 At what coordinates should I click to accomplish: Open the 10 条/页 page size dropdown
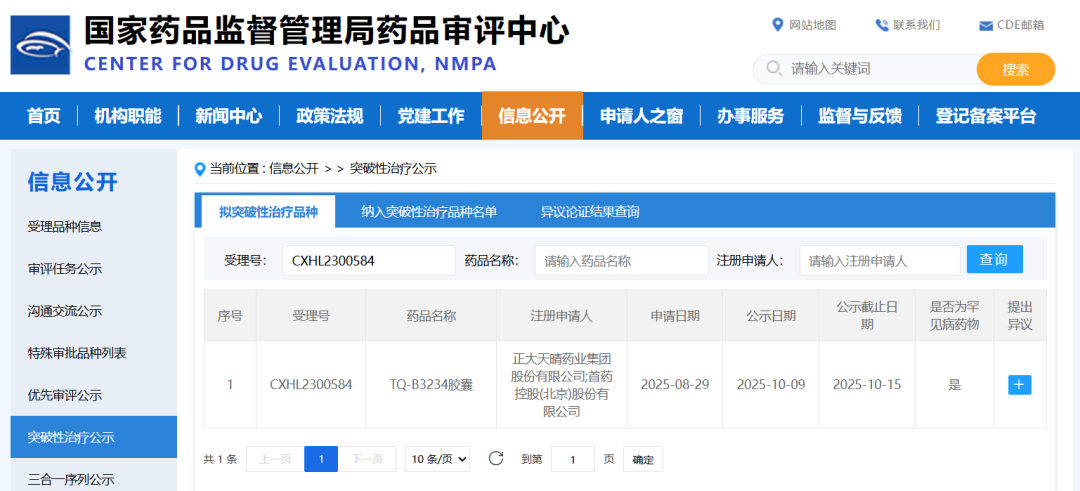(x=437, y=459)
